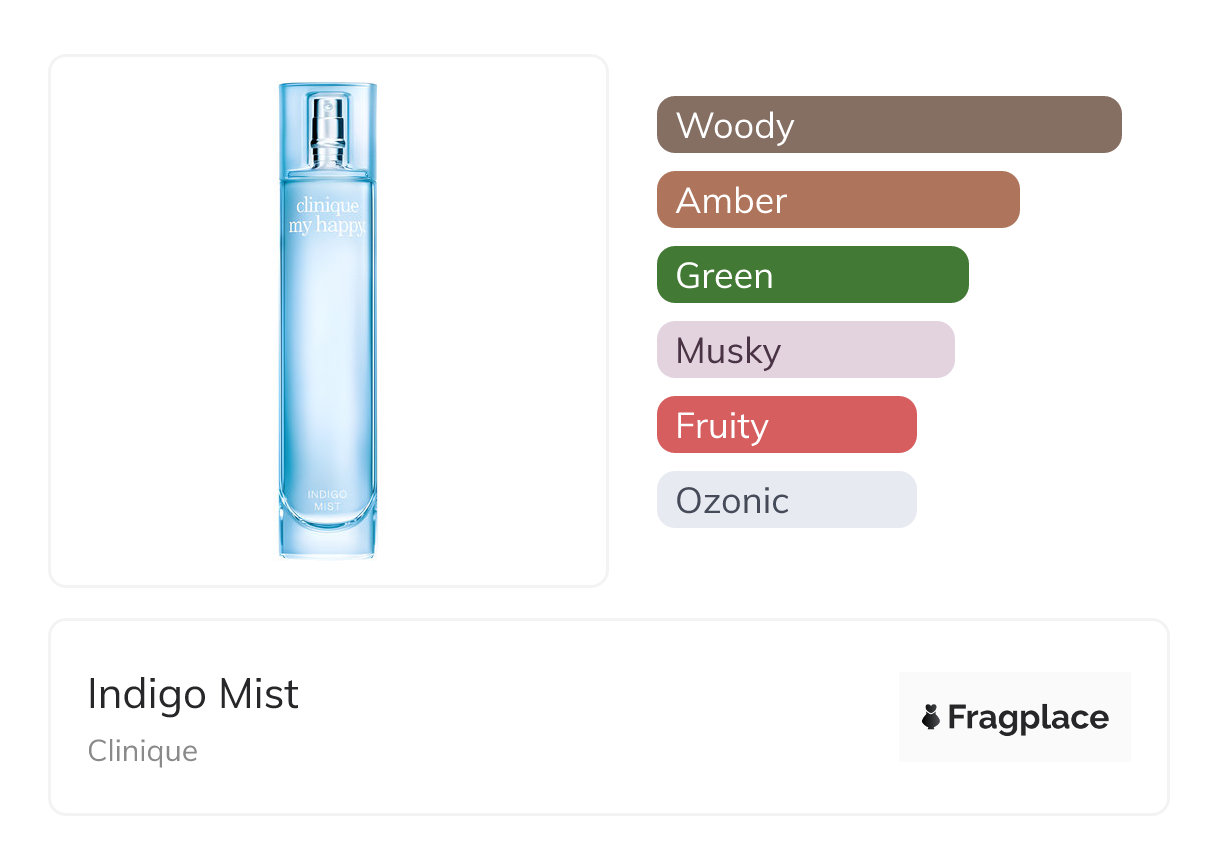
Task: Click the Musky label text
Action: [729, 352]
